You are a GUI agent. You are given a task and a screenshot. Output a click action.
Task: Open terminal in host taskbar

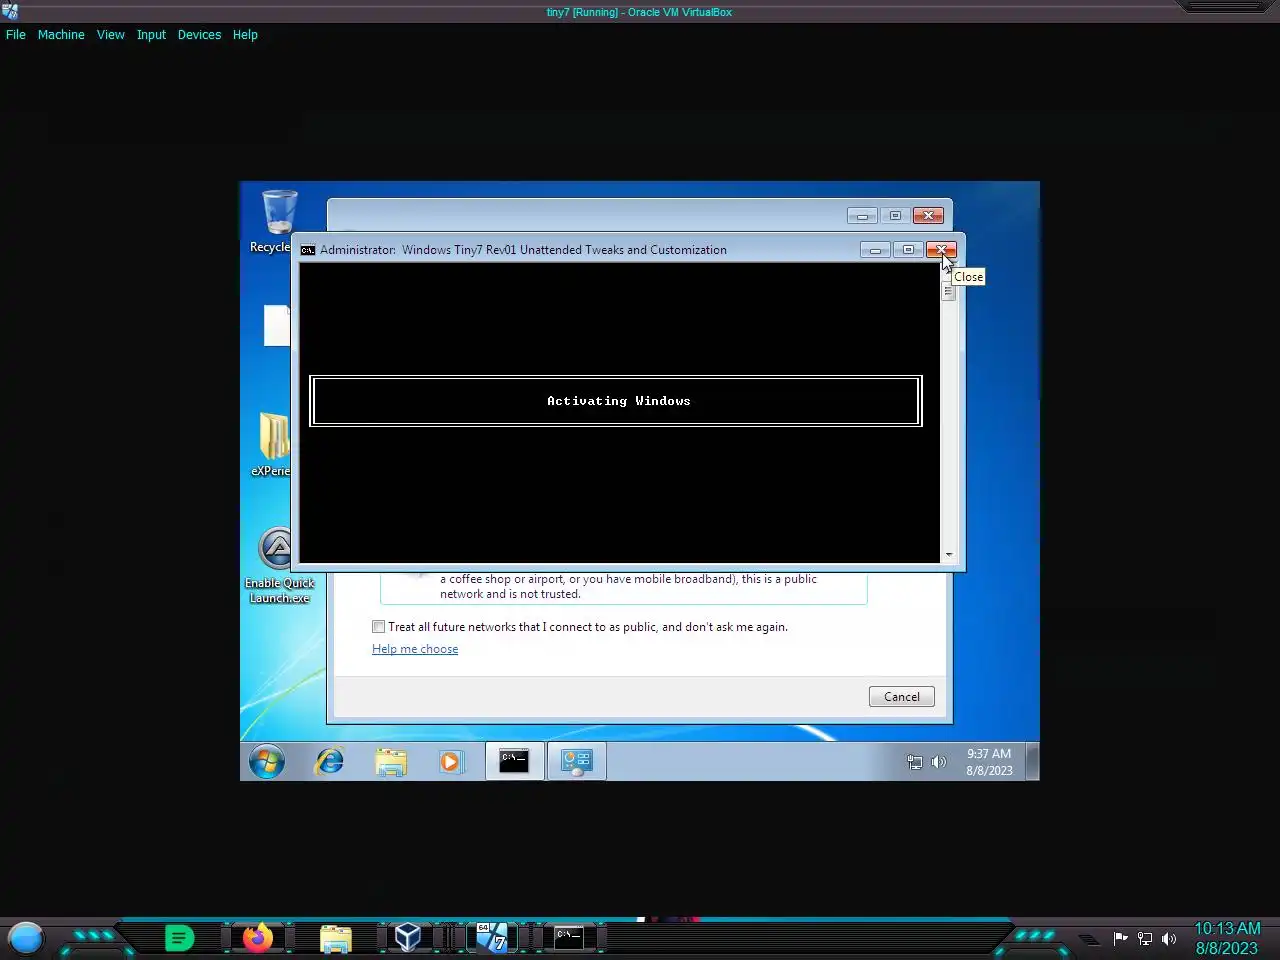point(569,937)
